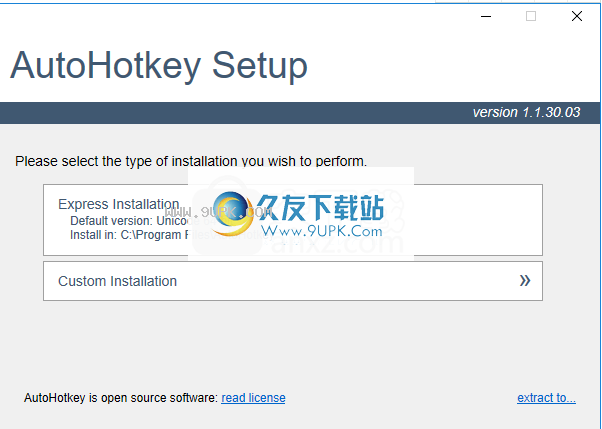Screen dimensions: 602x429
Task: Minimize the AutoHotkey Setup window
Action: click(x=486, y=16)
